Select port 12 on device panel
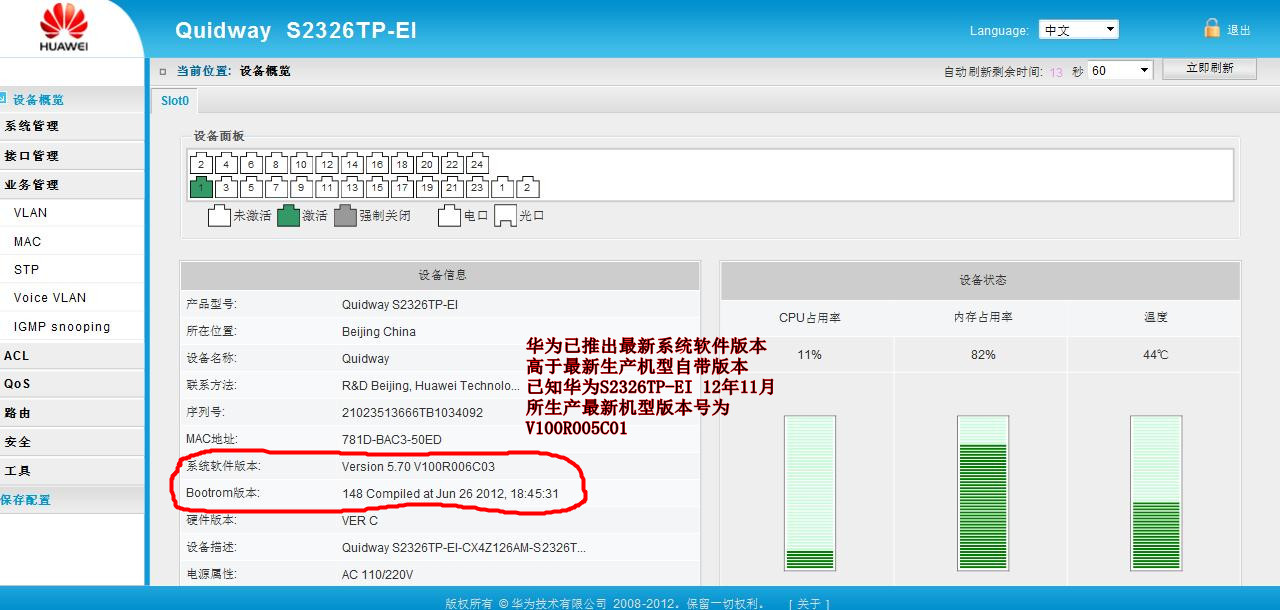 click(x=326, y=164)
